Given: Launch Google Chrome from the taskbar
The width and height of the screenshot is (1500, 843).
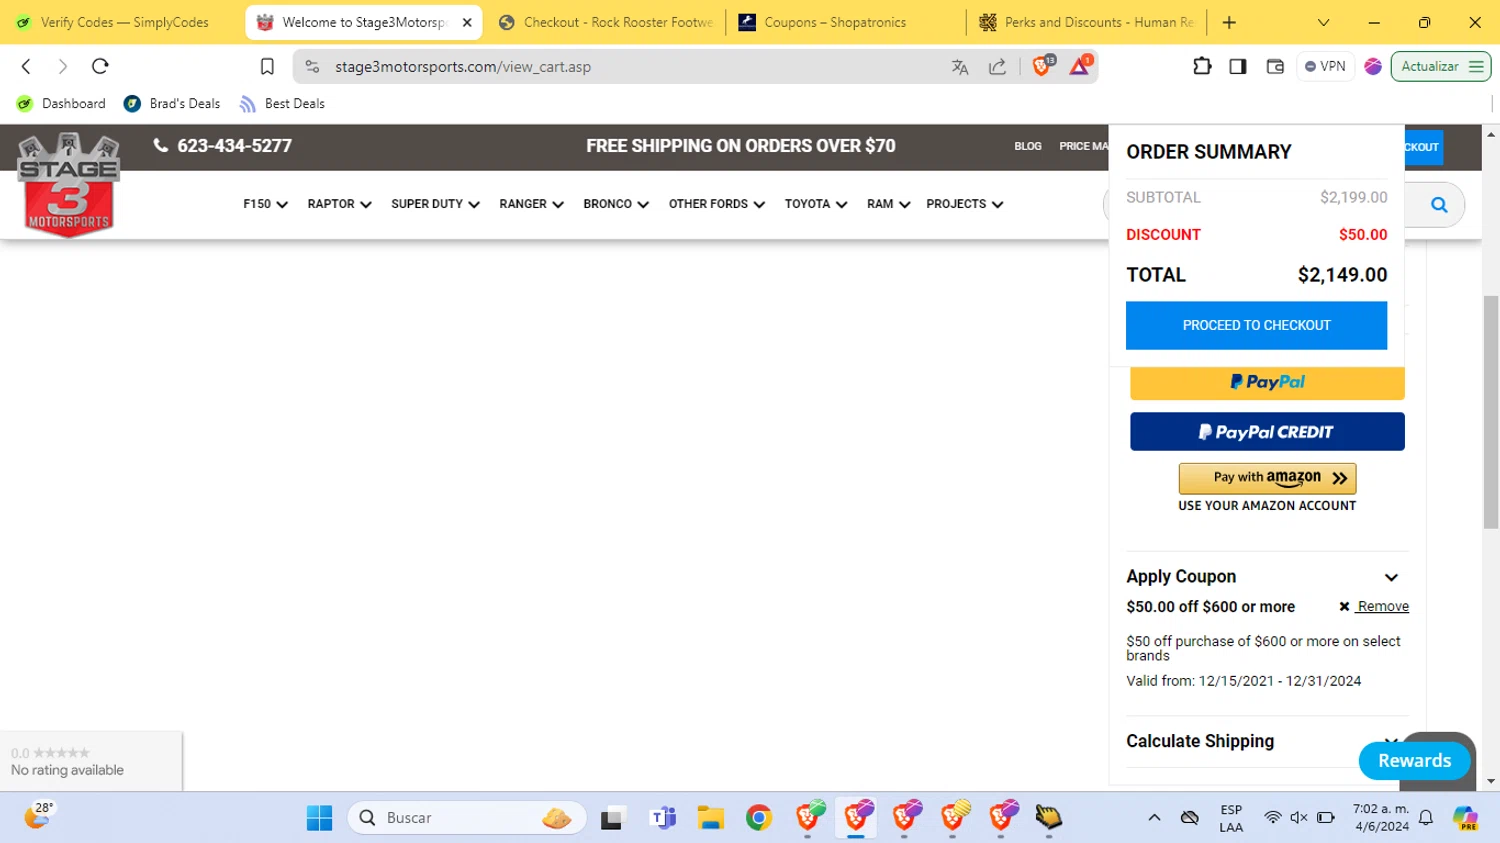Looking at the screenshot, I should pos(759,818).
